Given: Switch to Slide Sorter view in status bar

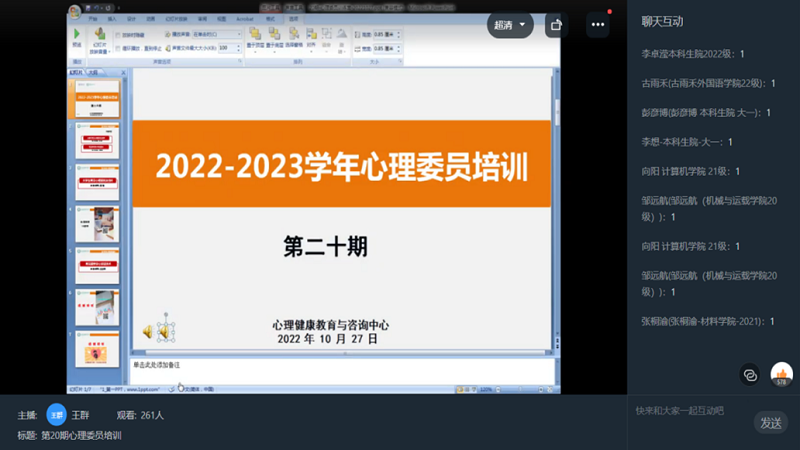Looking at the screenshot, I should [x=467, y=389].
